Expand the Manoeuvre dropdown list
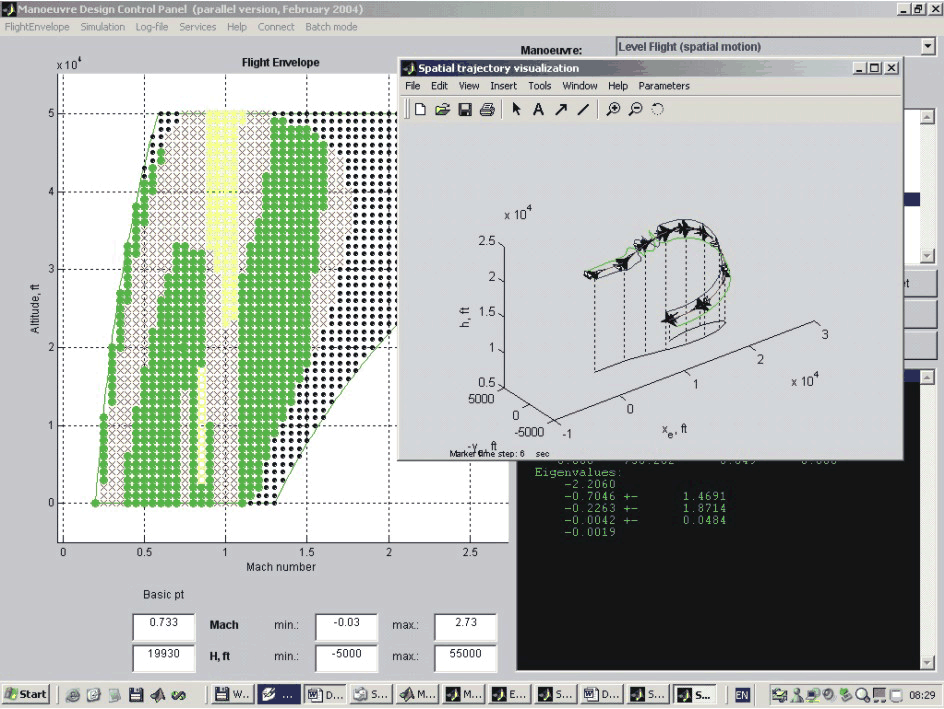This screenshot has height=709, width=944. click(926, 47)
